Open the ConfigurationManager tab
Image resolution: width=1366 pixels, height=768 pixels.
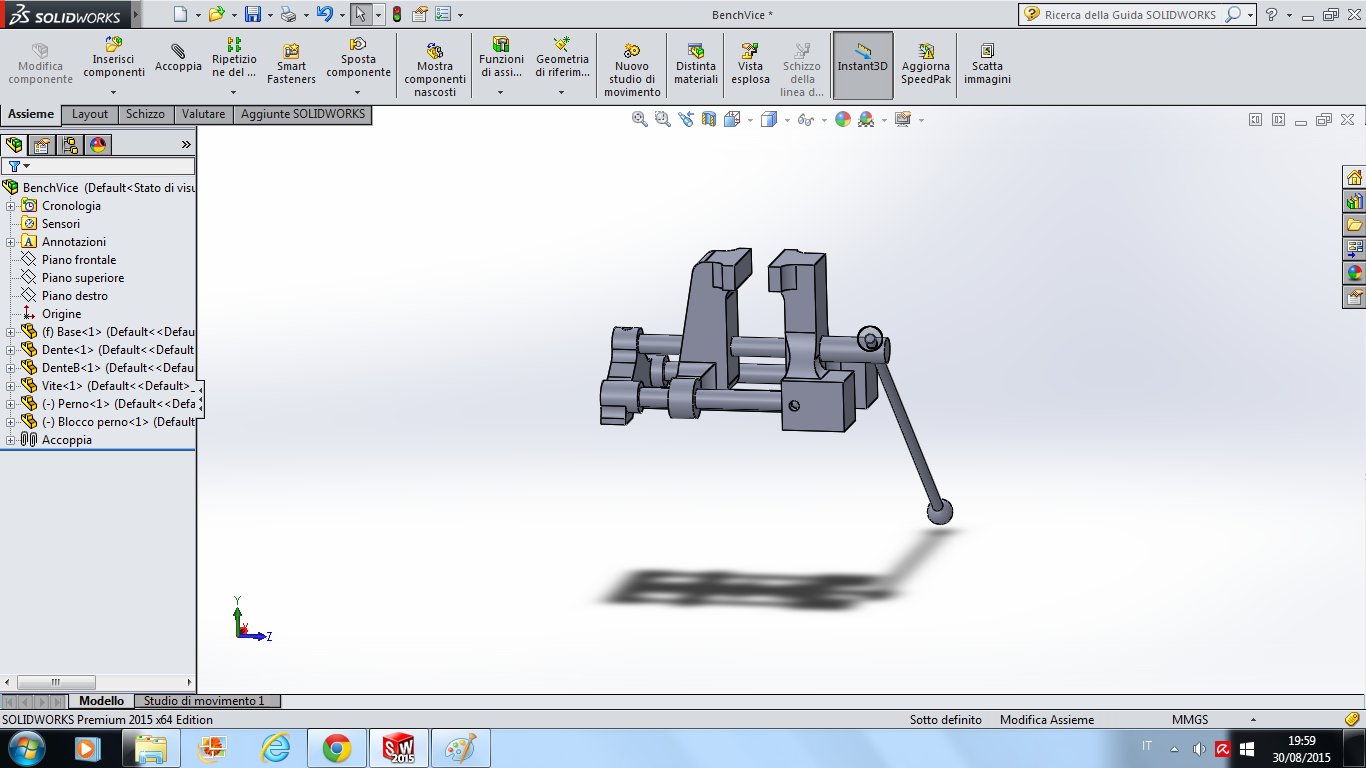pos(70,145)
